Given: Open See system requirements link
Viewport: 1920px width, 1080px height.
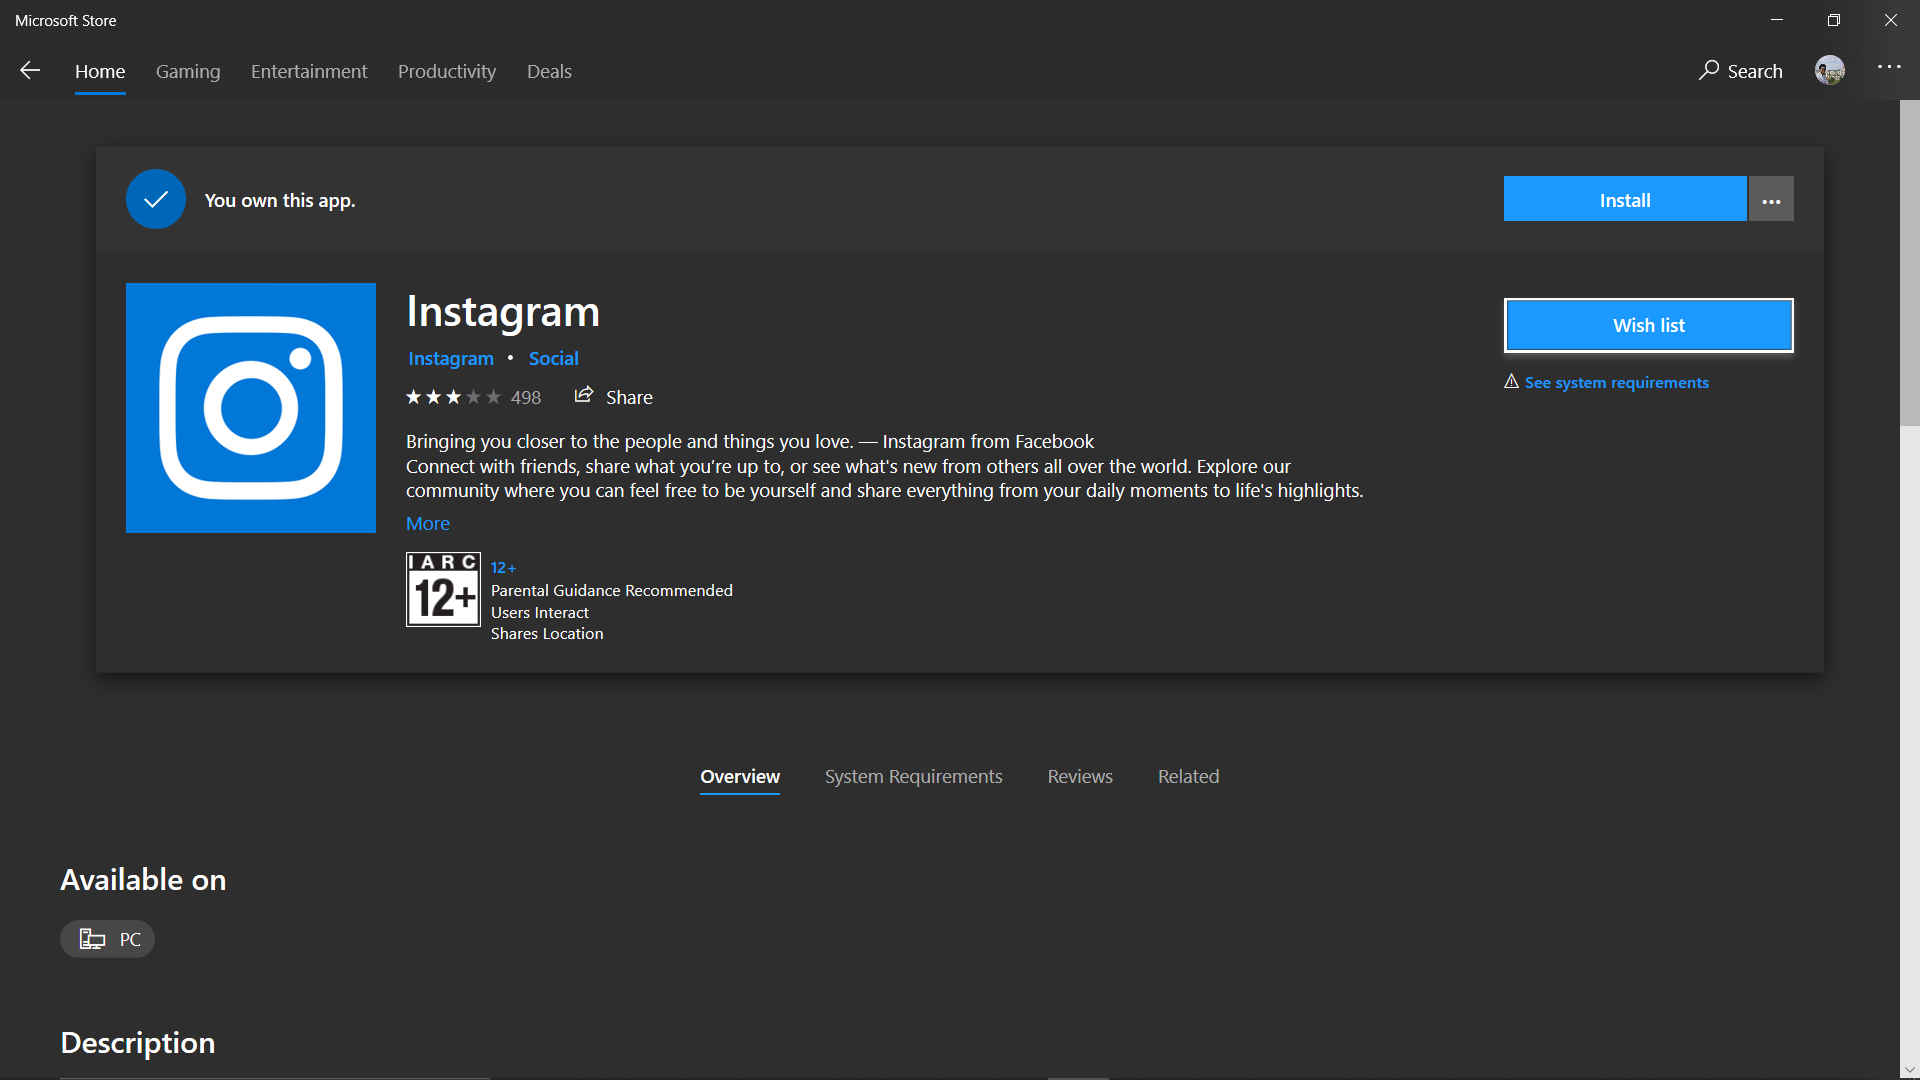Looking at the screenshot, I should click(1616, 382).
